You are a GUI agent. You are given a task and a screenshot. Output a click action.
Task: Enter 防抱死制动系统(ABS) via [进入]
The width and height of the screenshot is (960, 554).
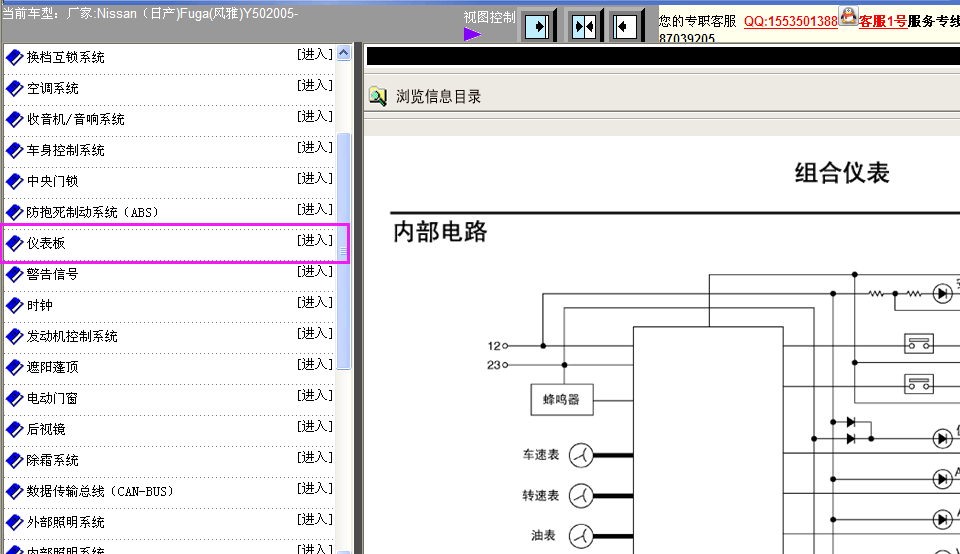315,209
